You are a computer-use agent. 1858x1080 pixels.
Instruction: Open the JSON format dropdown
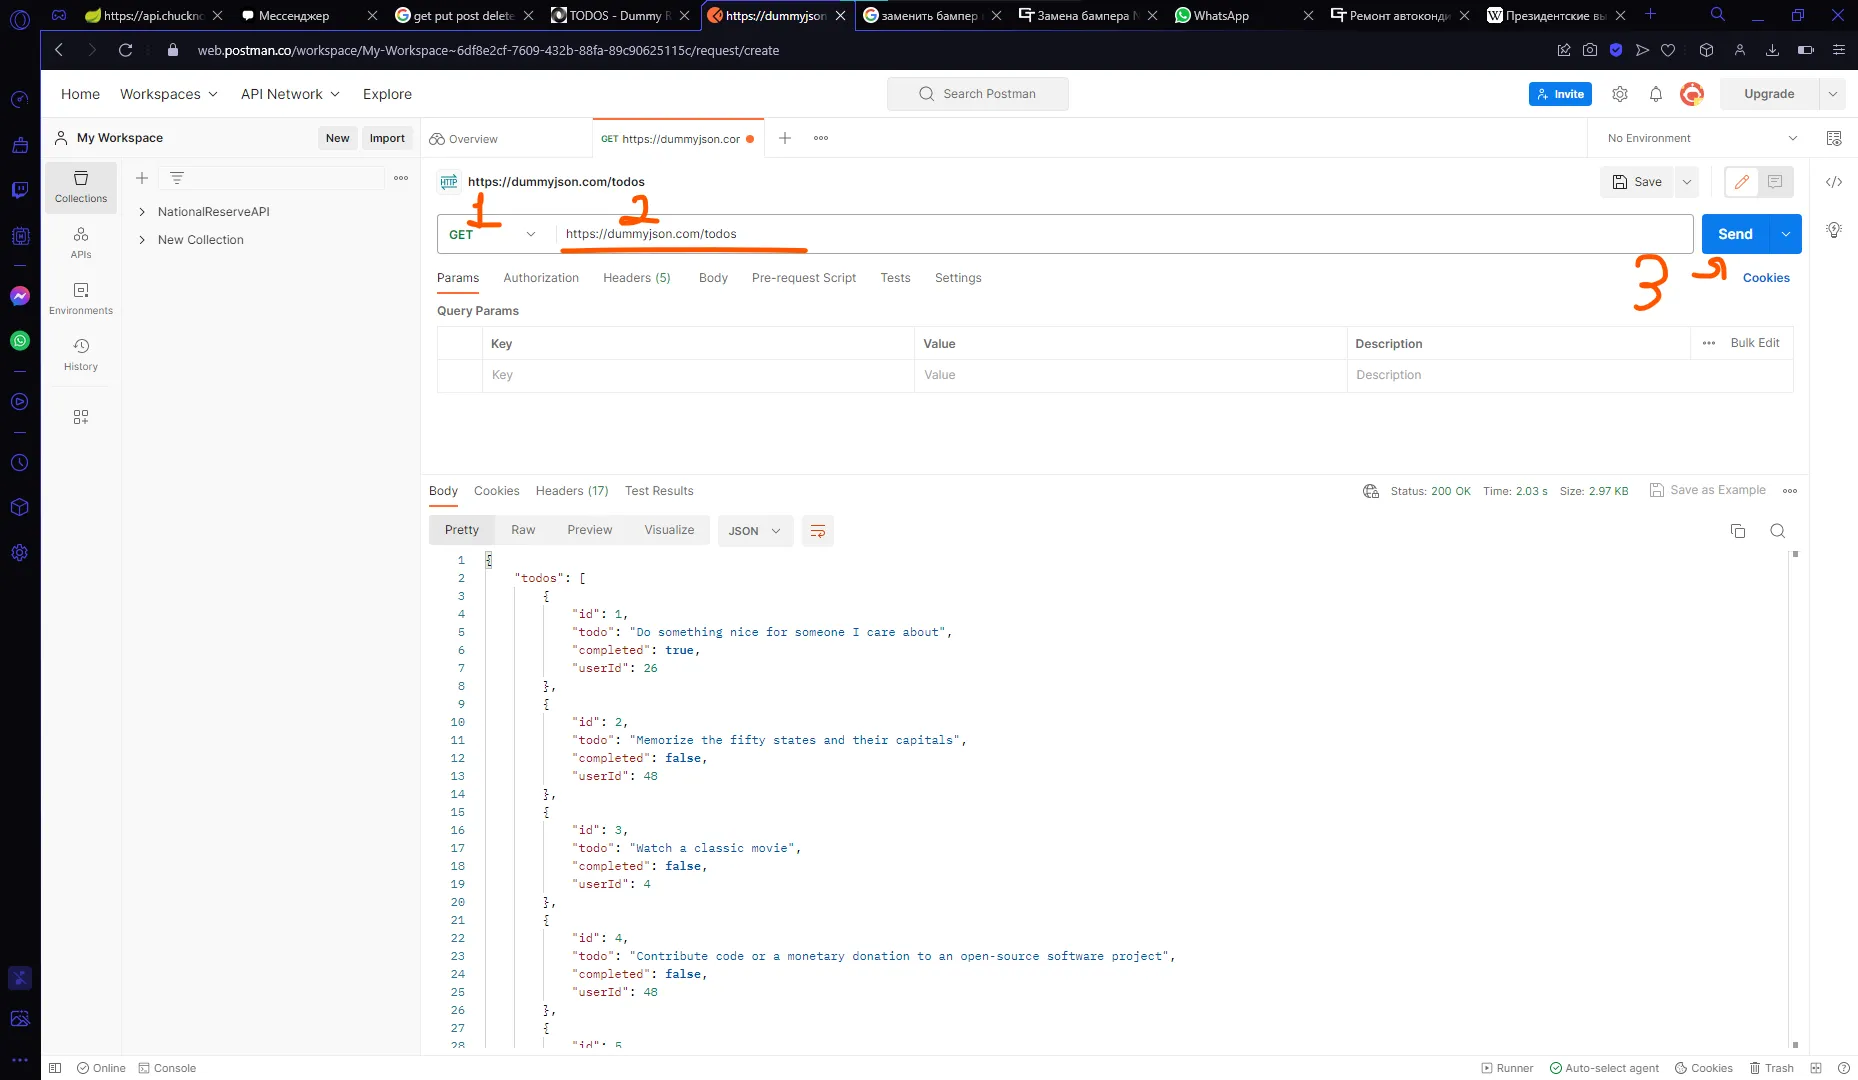(x=755, y=531)
